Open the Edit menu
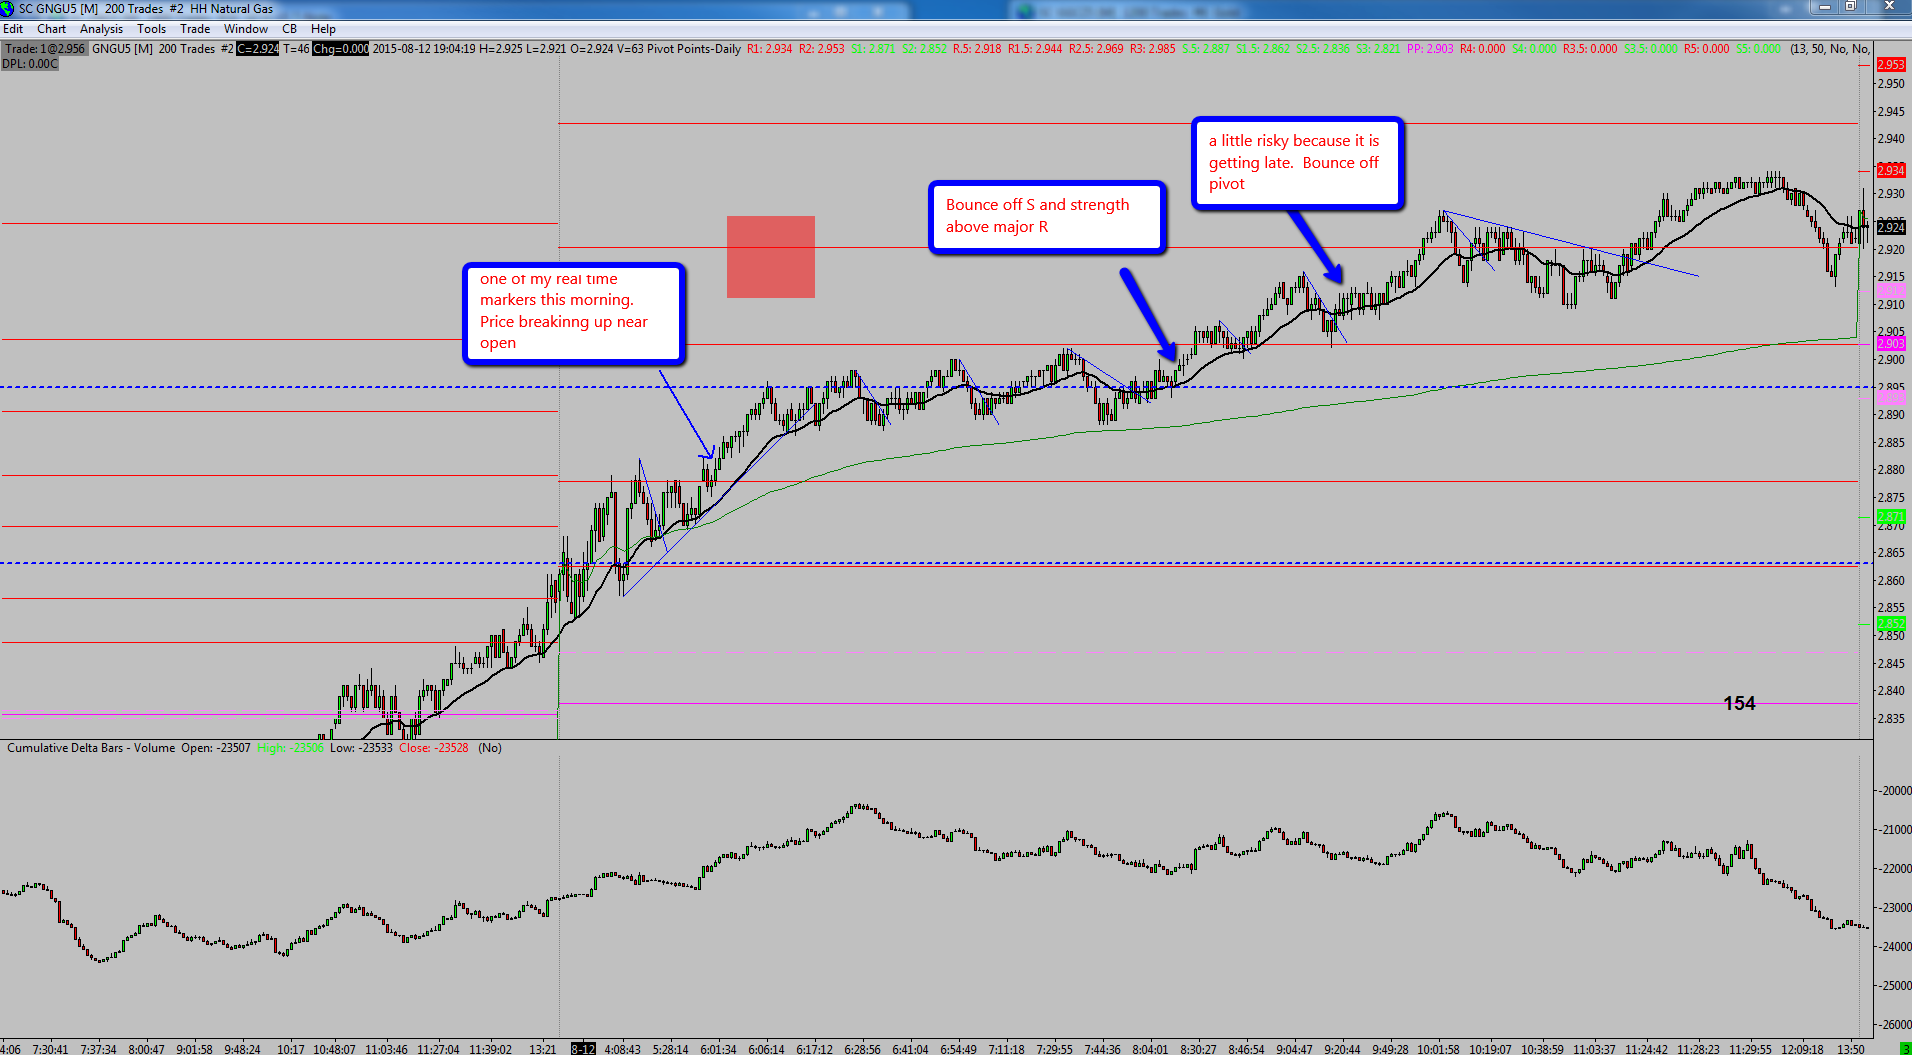The width and height of the screenshot is (1912, 1055). [13, 29]
